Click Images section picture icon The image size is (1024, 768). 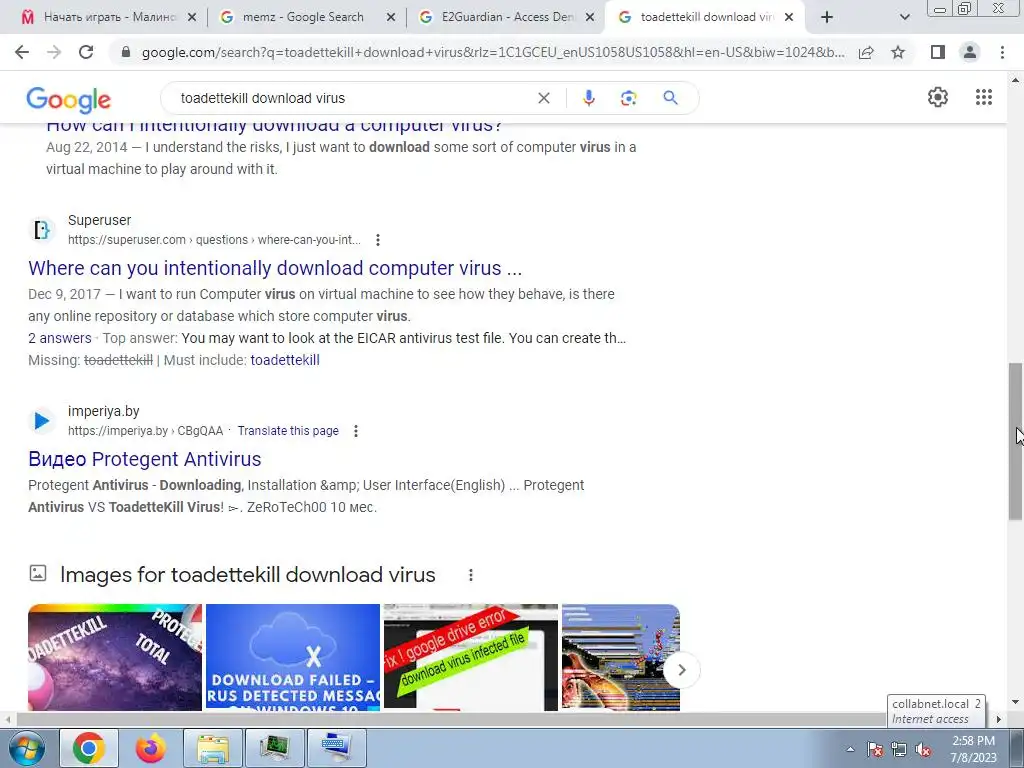coord(38,573)
